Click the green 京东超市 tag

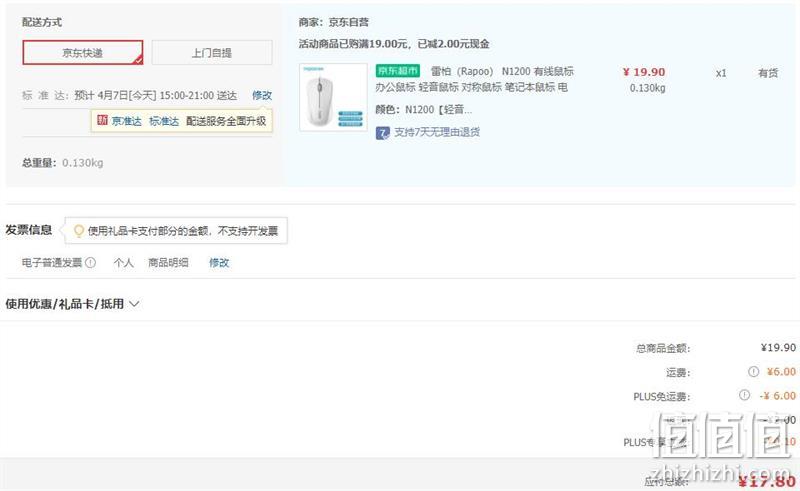pyautogui.click(x=397, y=71)
